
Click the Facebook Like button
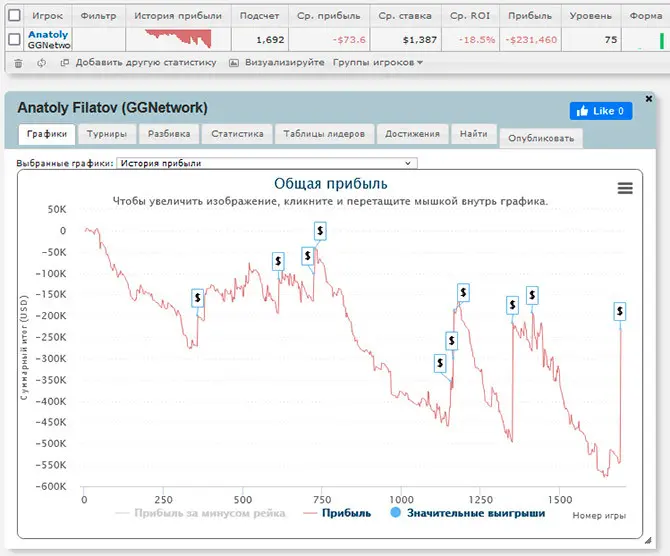[601, 111]
